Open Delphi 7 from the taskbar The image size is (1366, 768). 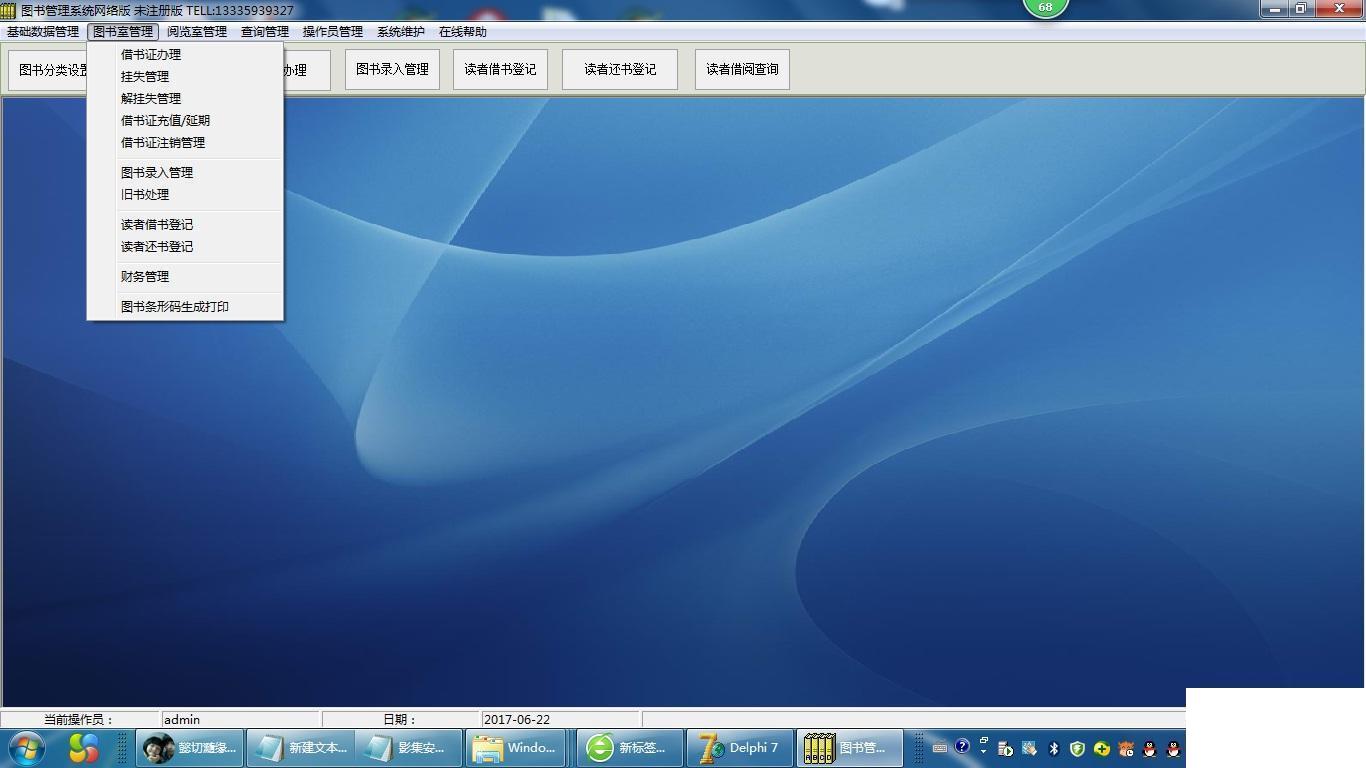(x=740, y=748)
